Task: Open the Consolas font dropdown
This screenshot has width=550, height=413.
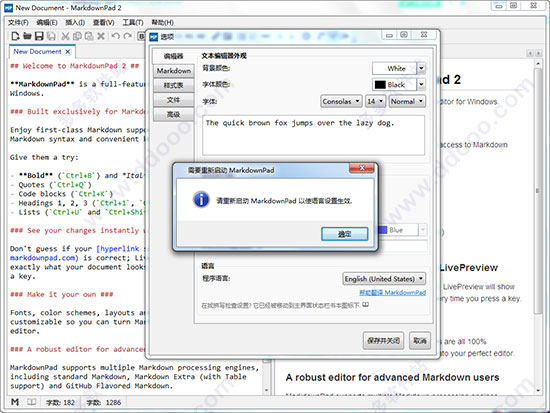Action: coord(341,101)
